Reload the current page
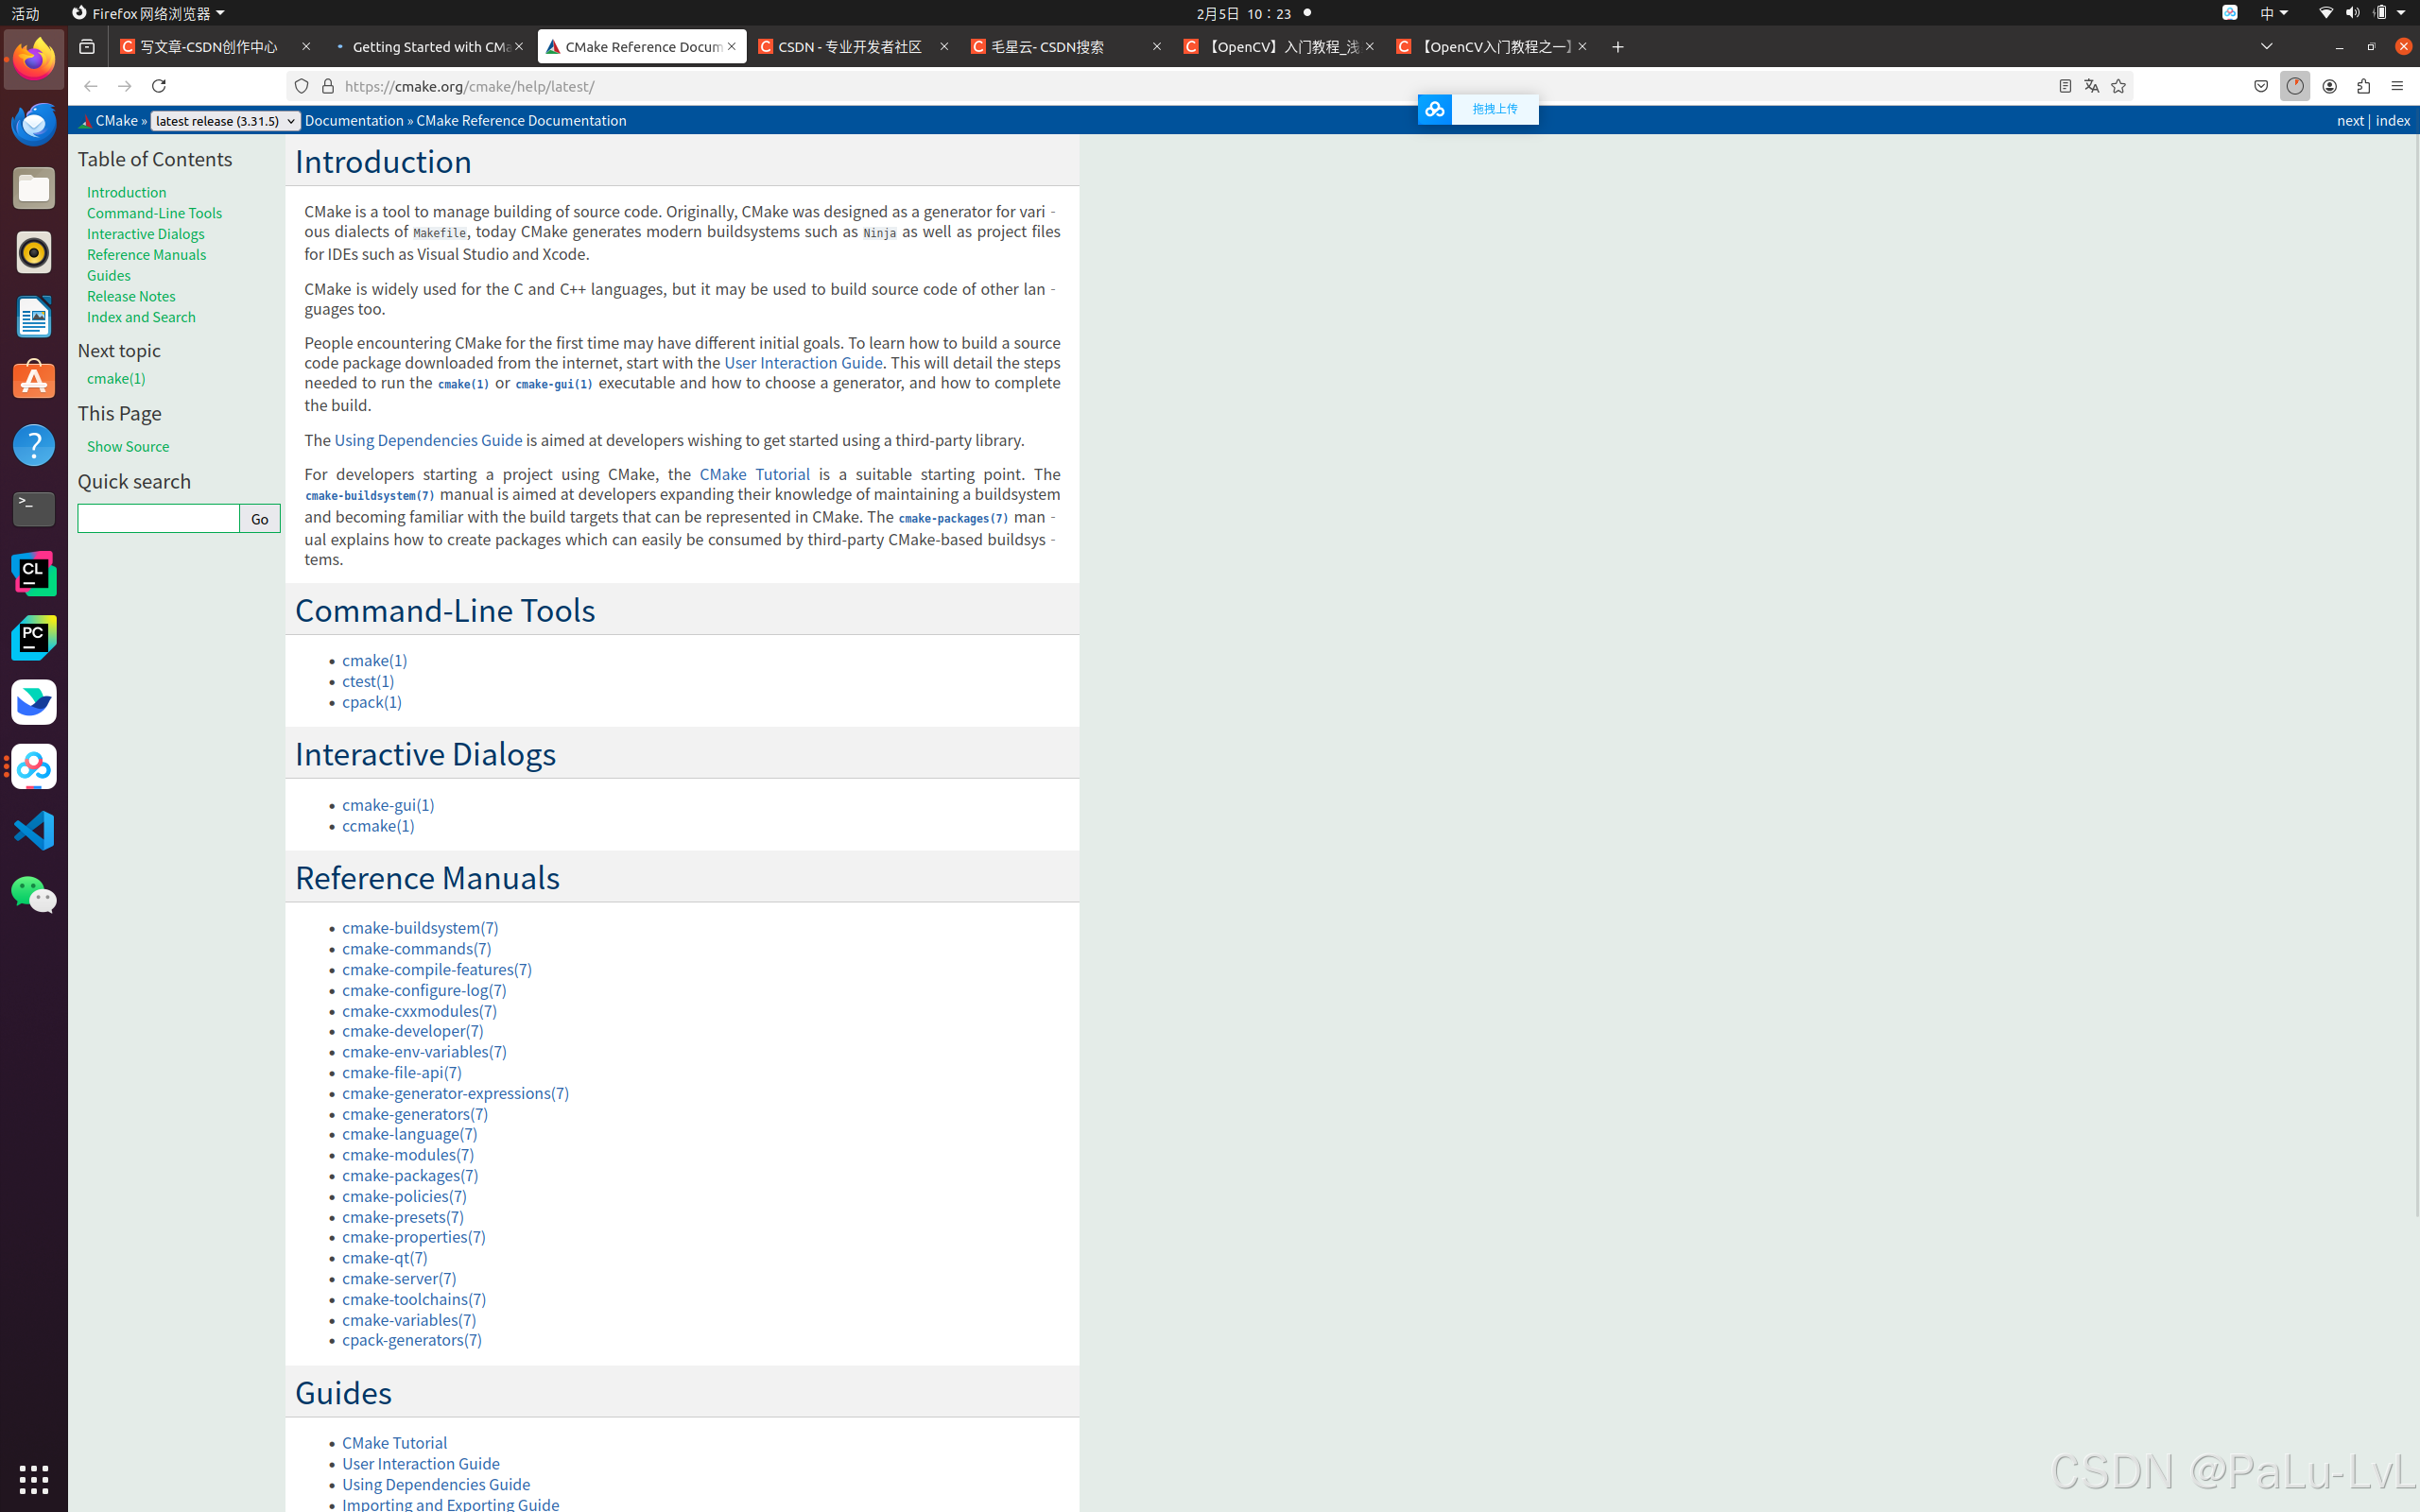This screenshot has height=1512, width=2420. pos(158,86)
